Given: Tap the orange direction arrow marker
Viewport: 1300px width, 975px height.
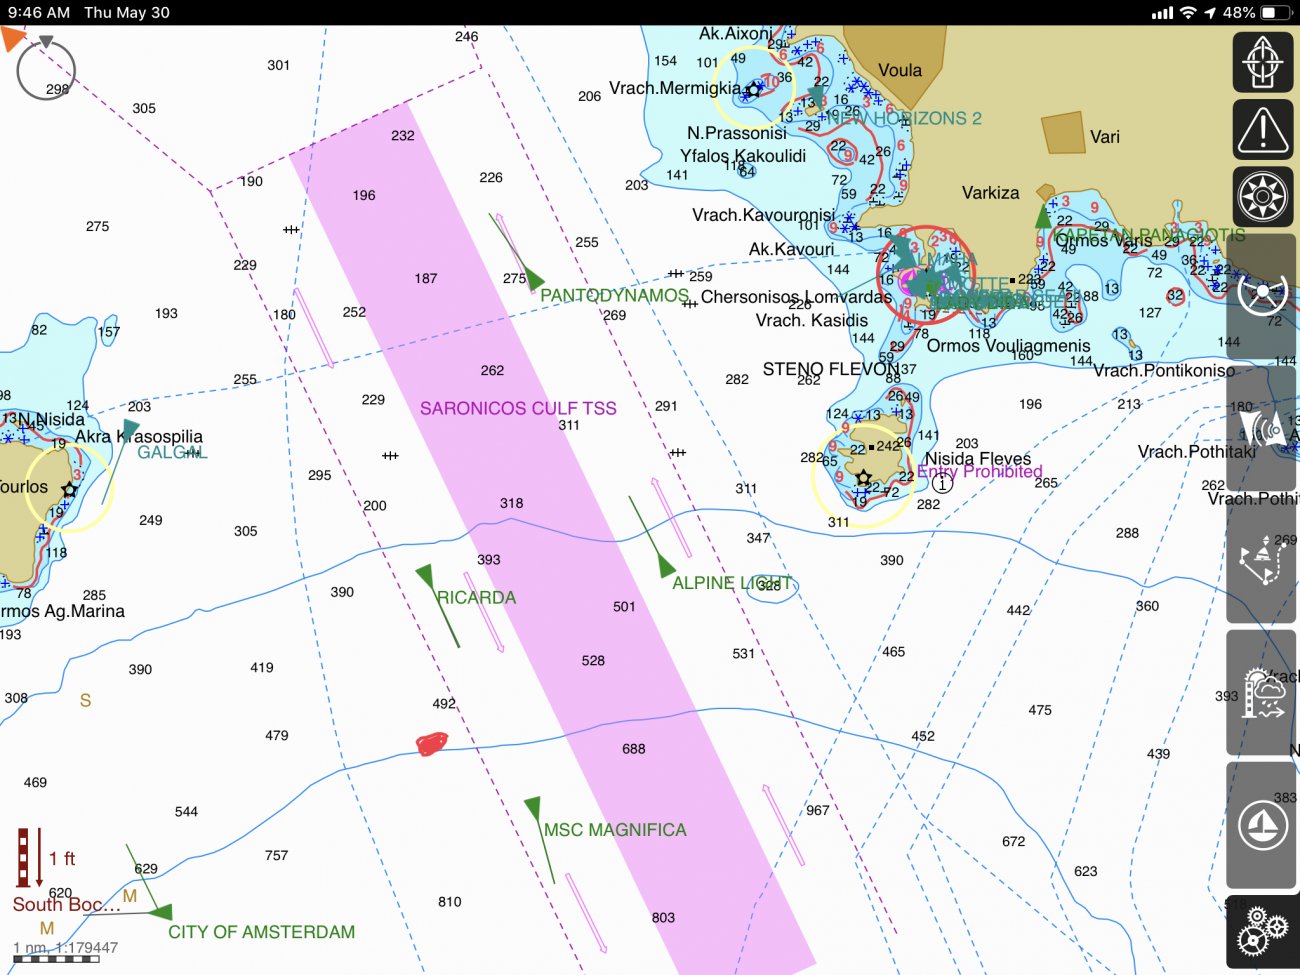Looking at the screenshot, I should (x=12, y=39).
